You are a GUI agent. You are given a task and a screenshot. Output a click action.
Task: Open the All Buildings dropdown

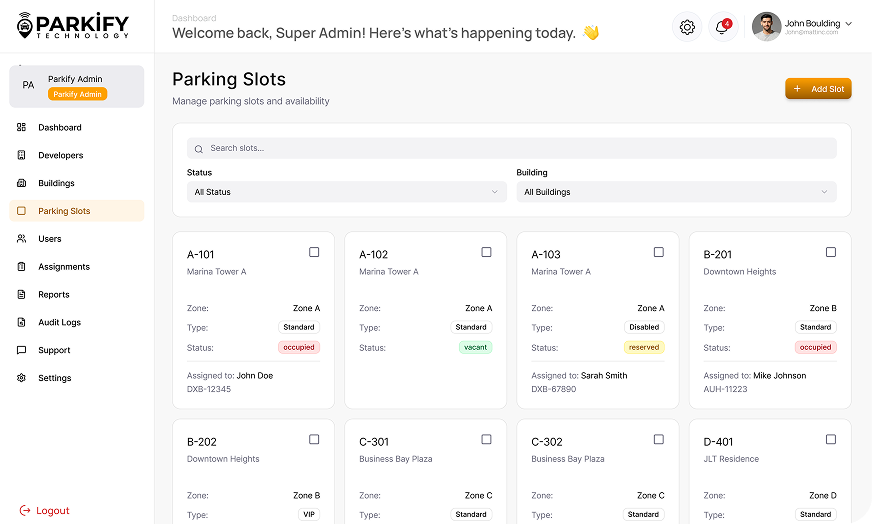click(x=676, y=192)
